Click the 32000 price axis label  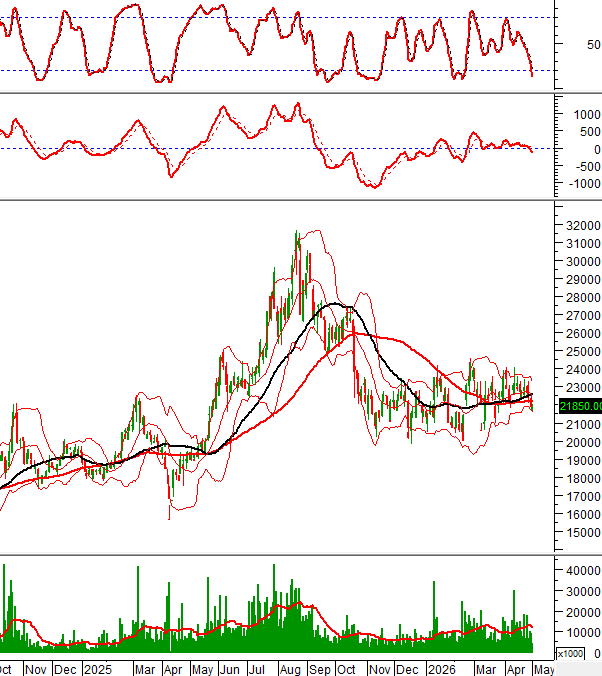coord(583,225)
